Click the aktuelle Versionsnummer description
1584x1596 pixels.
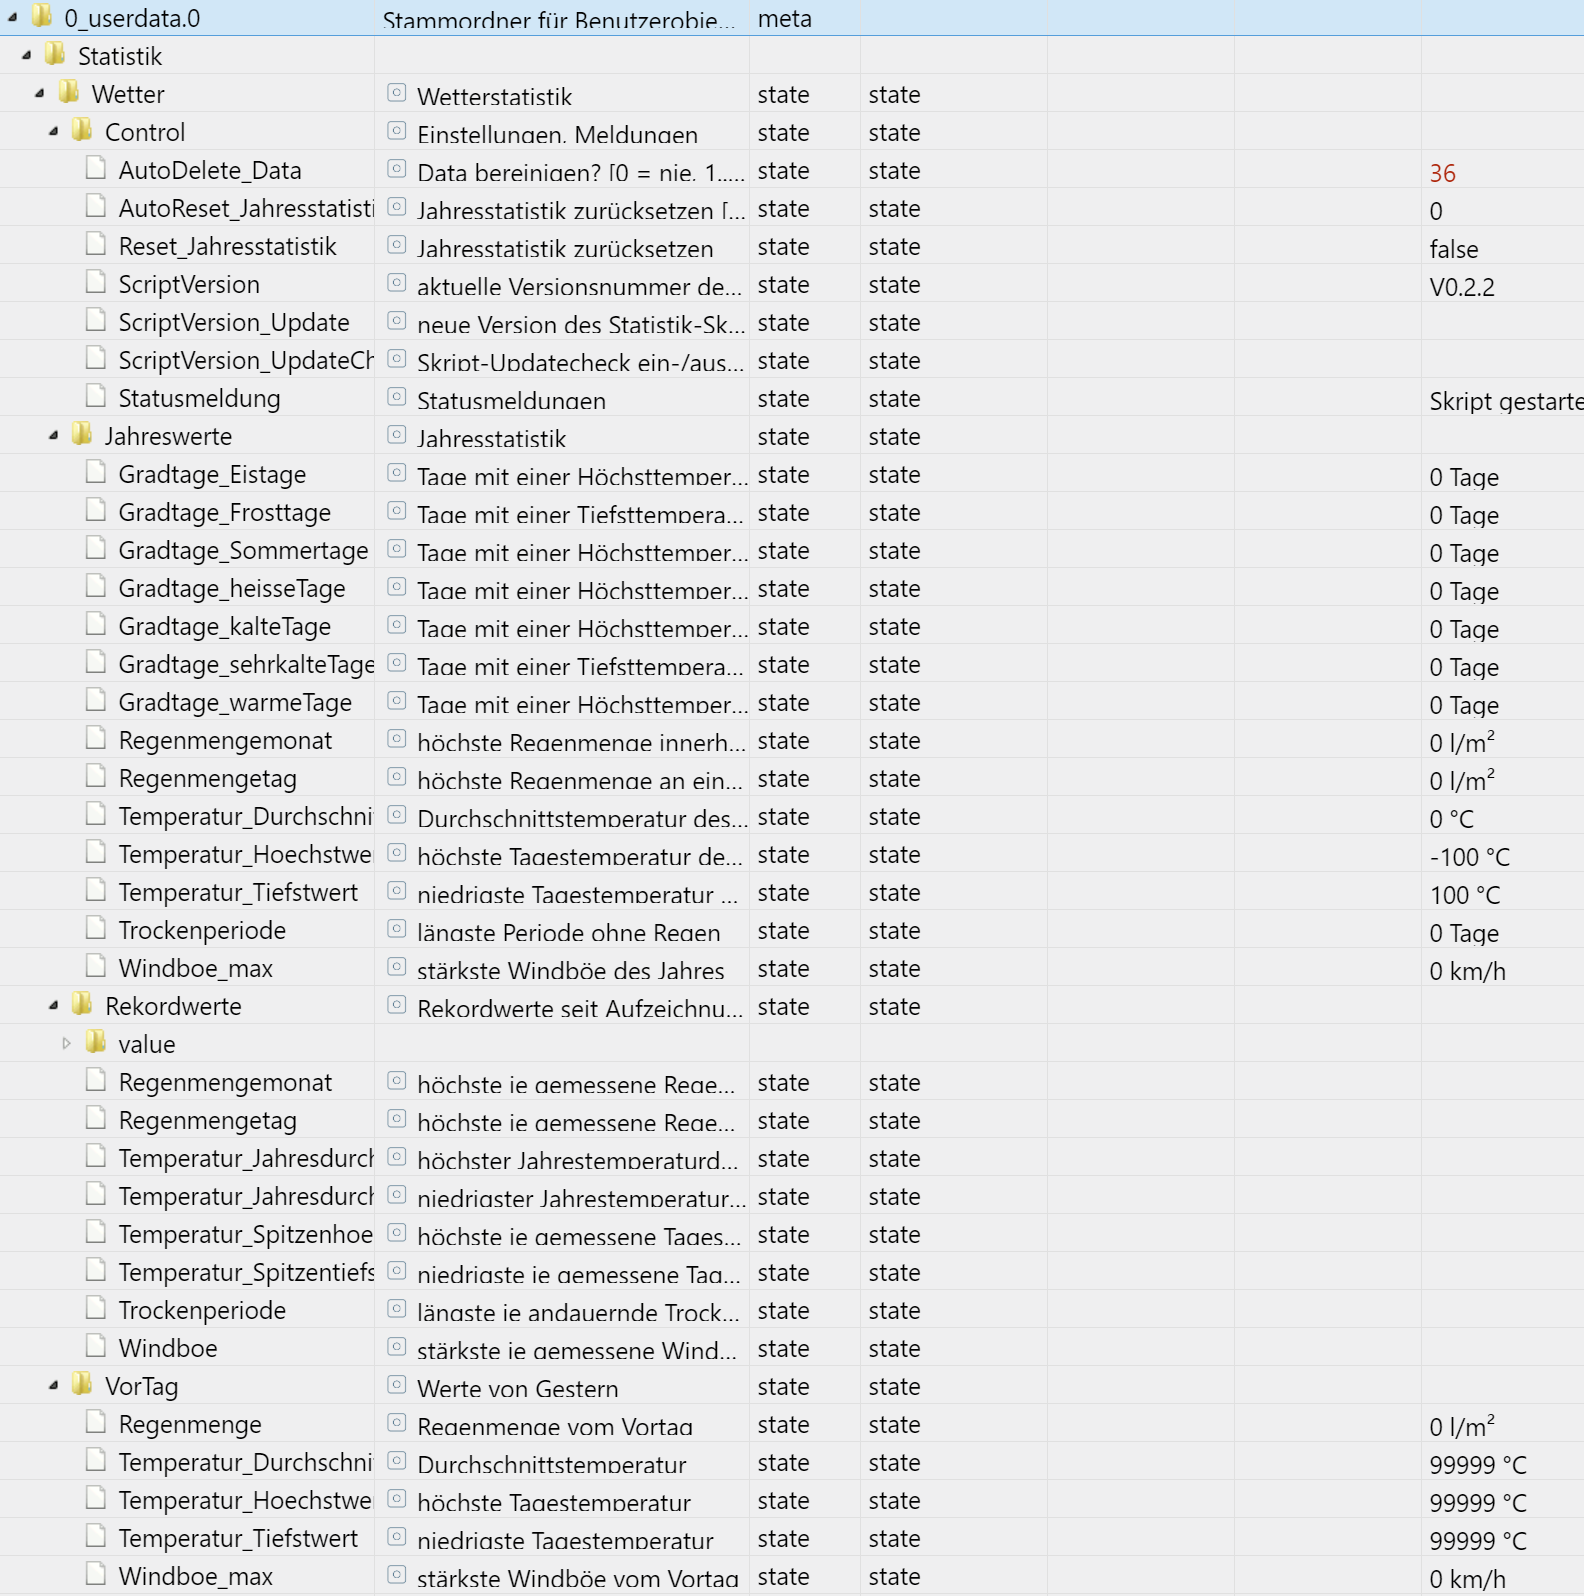pyautogui.click(x=579, y=287)
